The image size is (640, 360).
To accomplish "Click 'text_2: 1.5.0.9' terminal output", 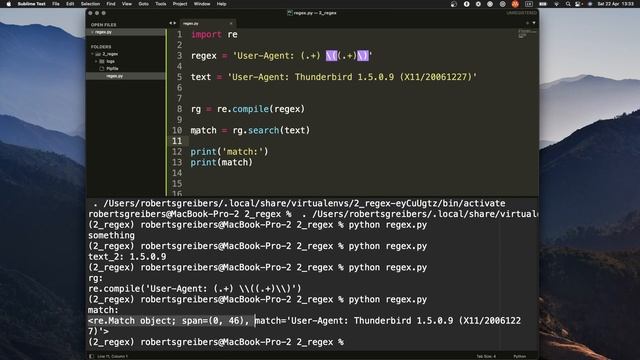I will pyautogui.click(x=127, y=257).
